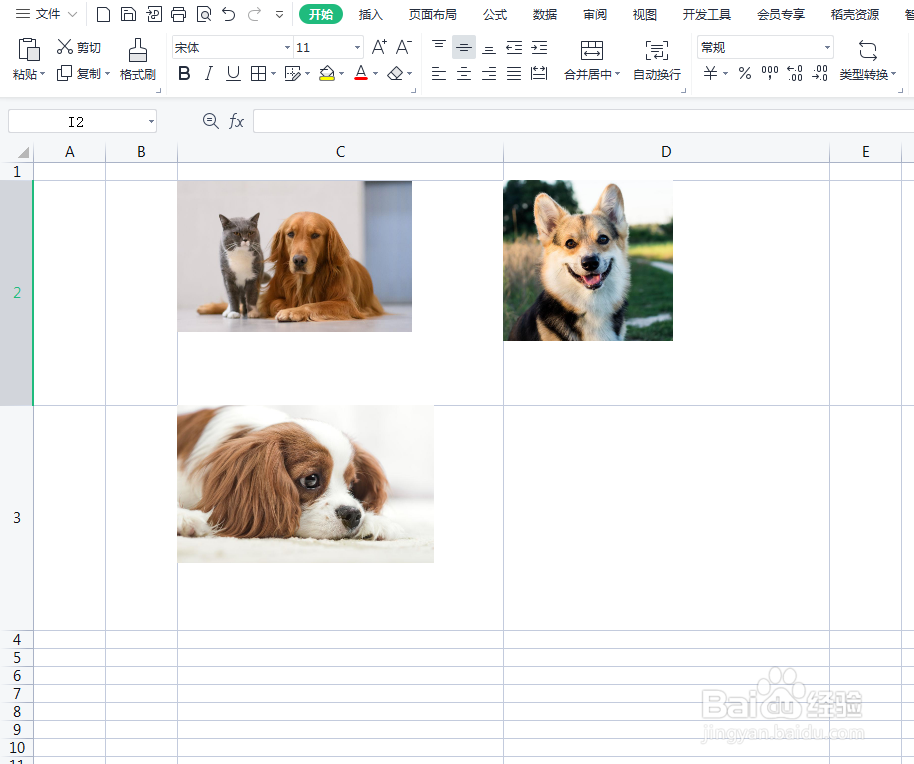The width and height of the screenshot is (914, 764).
Task: Switch to 审阅 Review tab
Action: pyautogui.click(x=595, y=15)
